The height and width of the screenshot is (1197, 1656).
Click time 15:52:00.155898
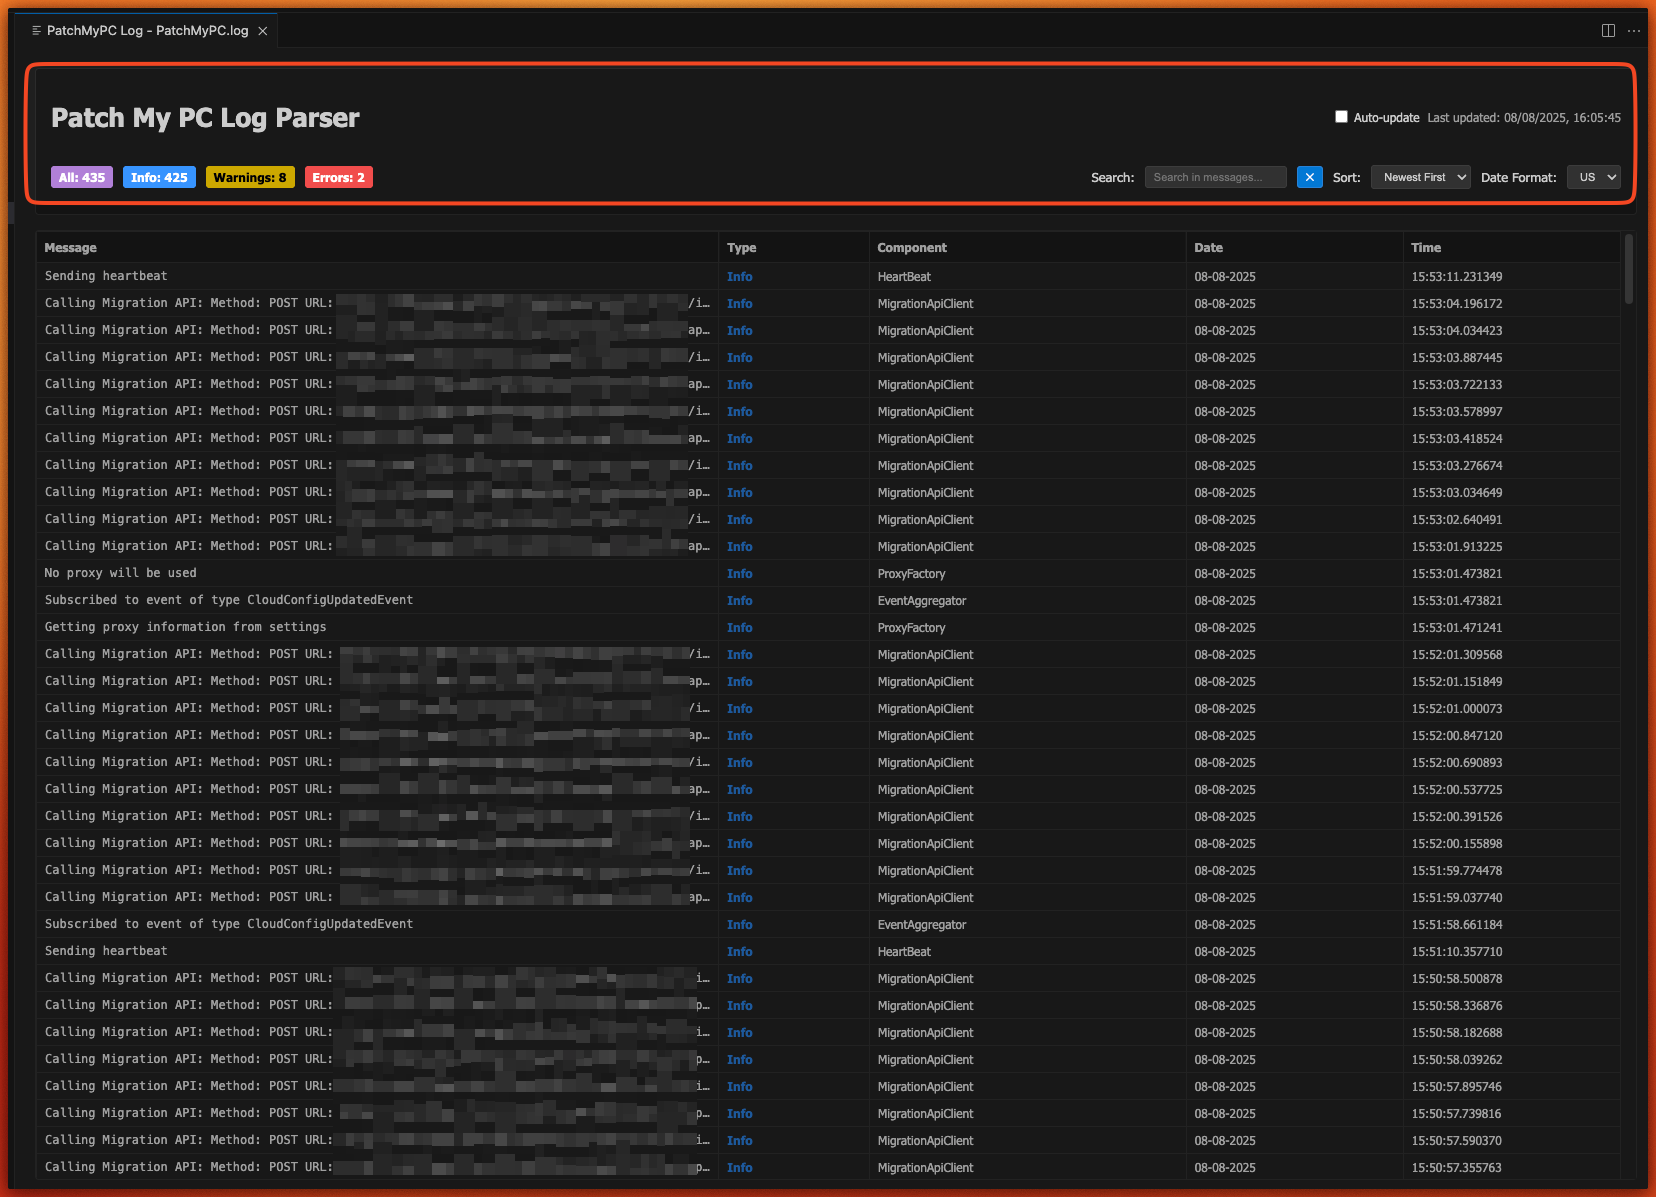point(1457,844)
